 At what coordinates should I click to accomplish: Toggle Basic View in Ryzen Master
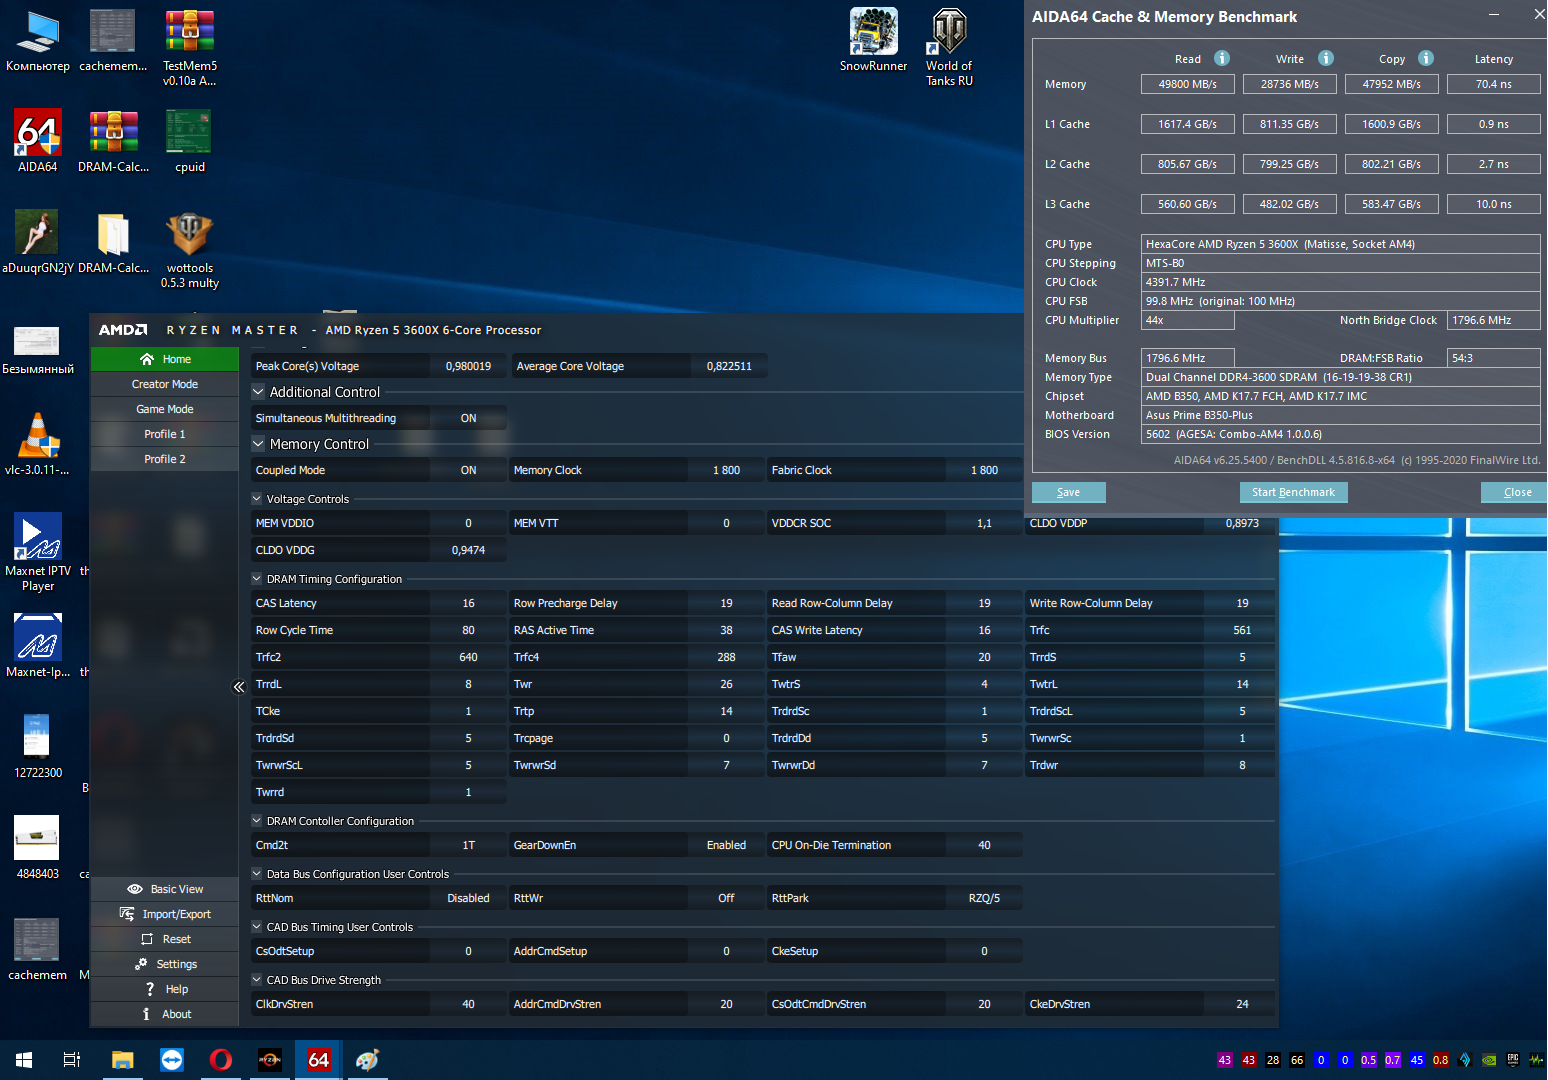click(165, 889)
